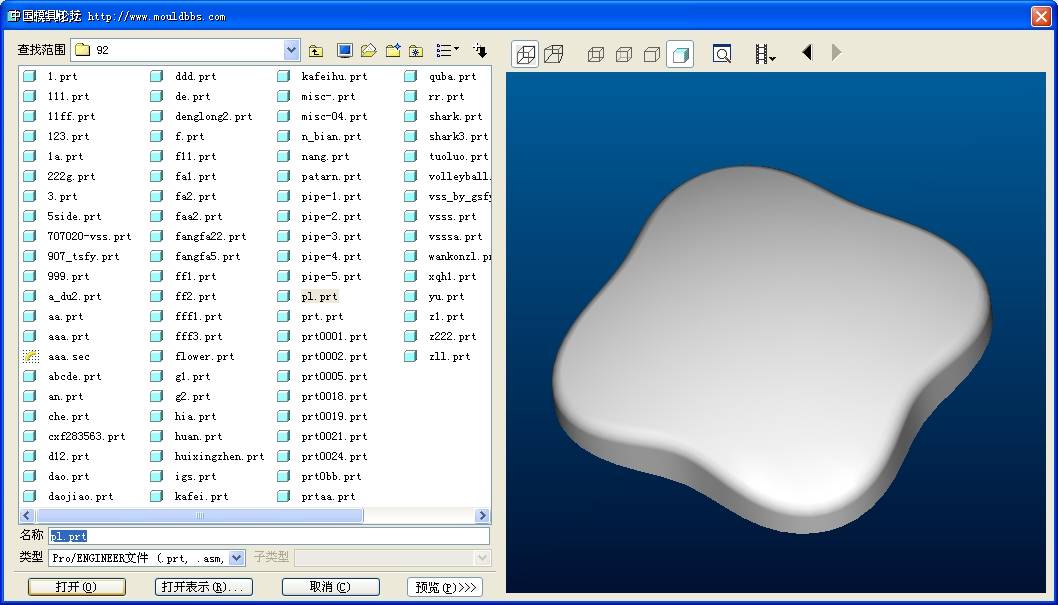Select file cxf283563.prt

86,436
